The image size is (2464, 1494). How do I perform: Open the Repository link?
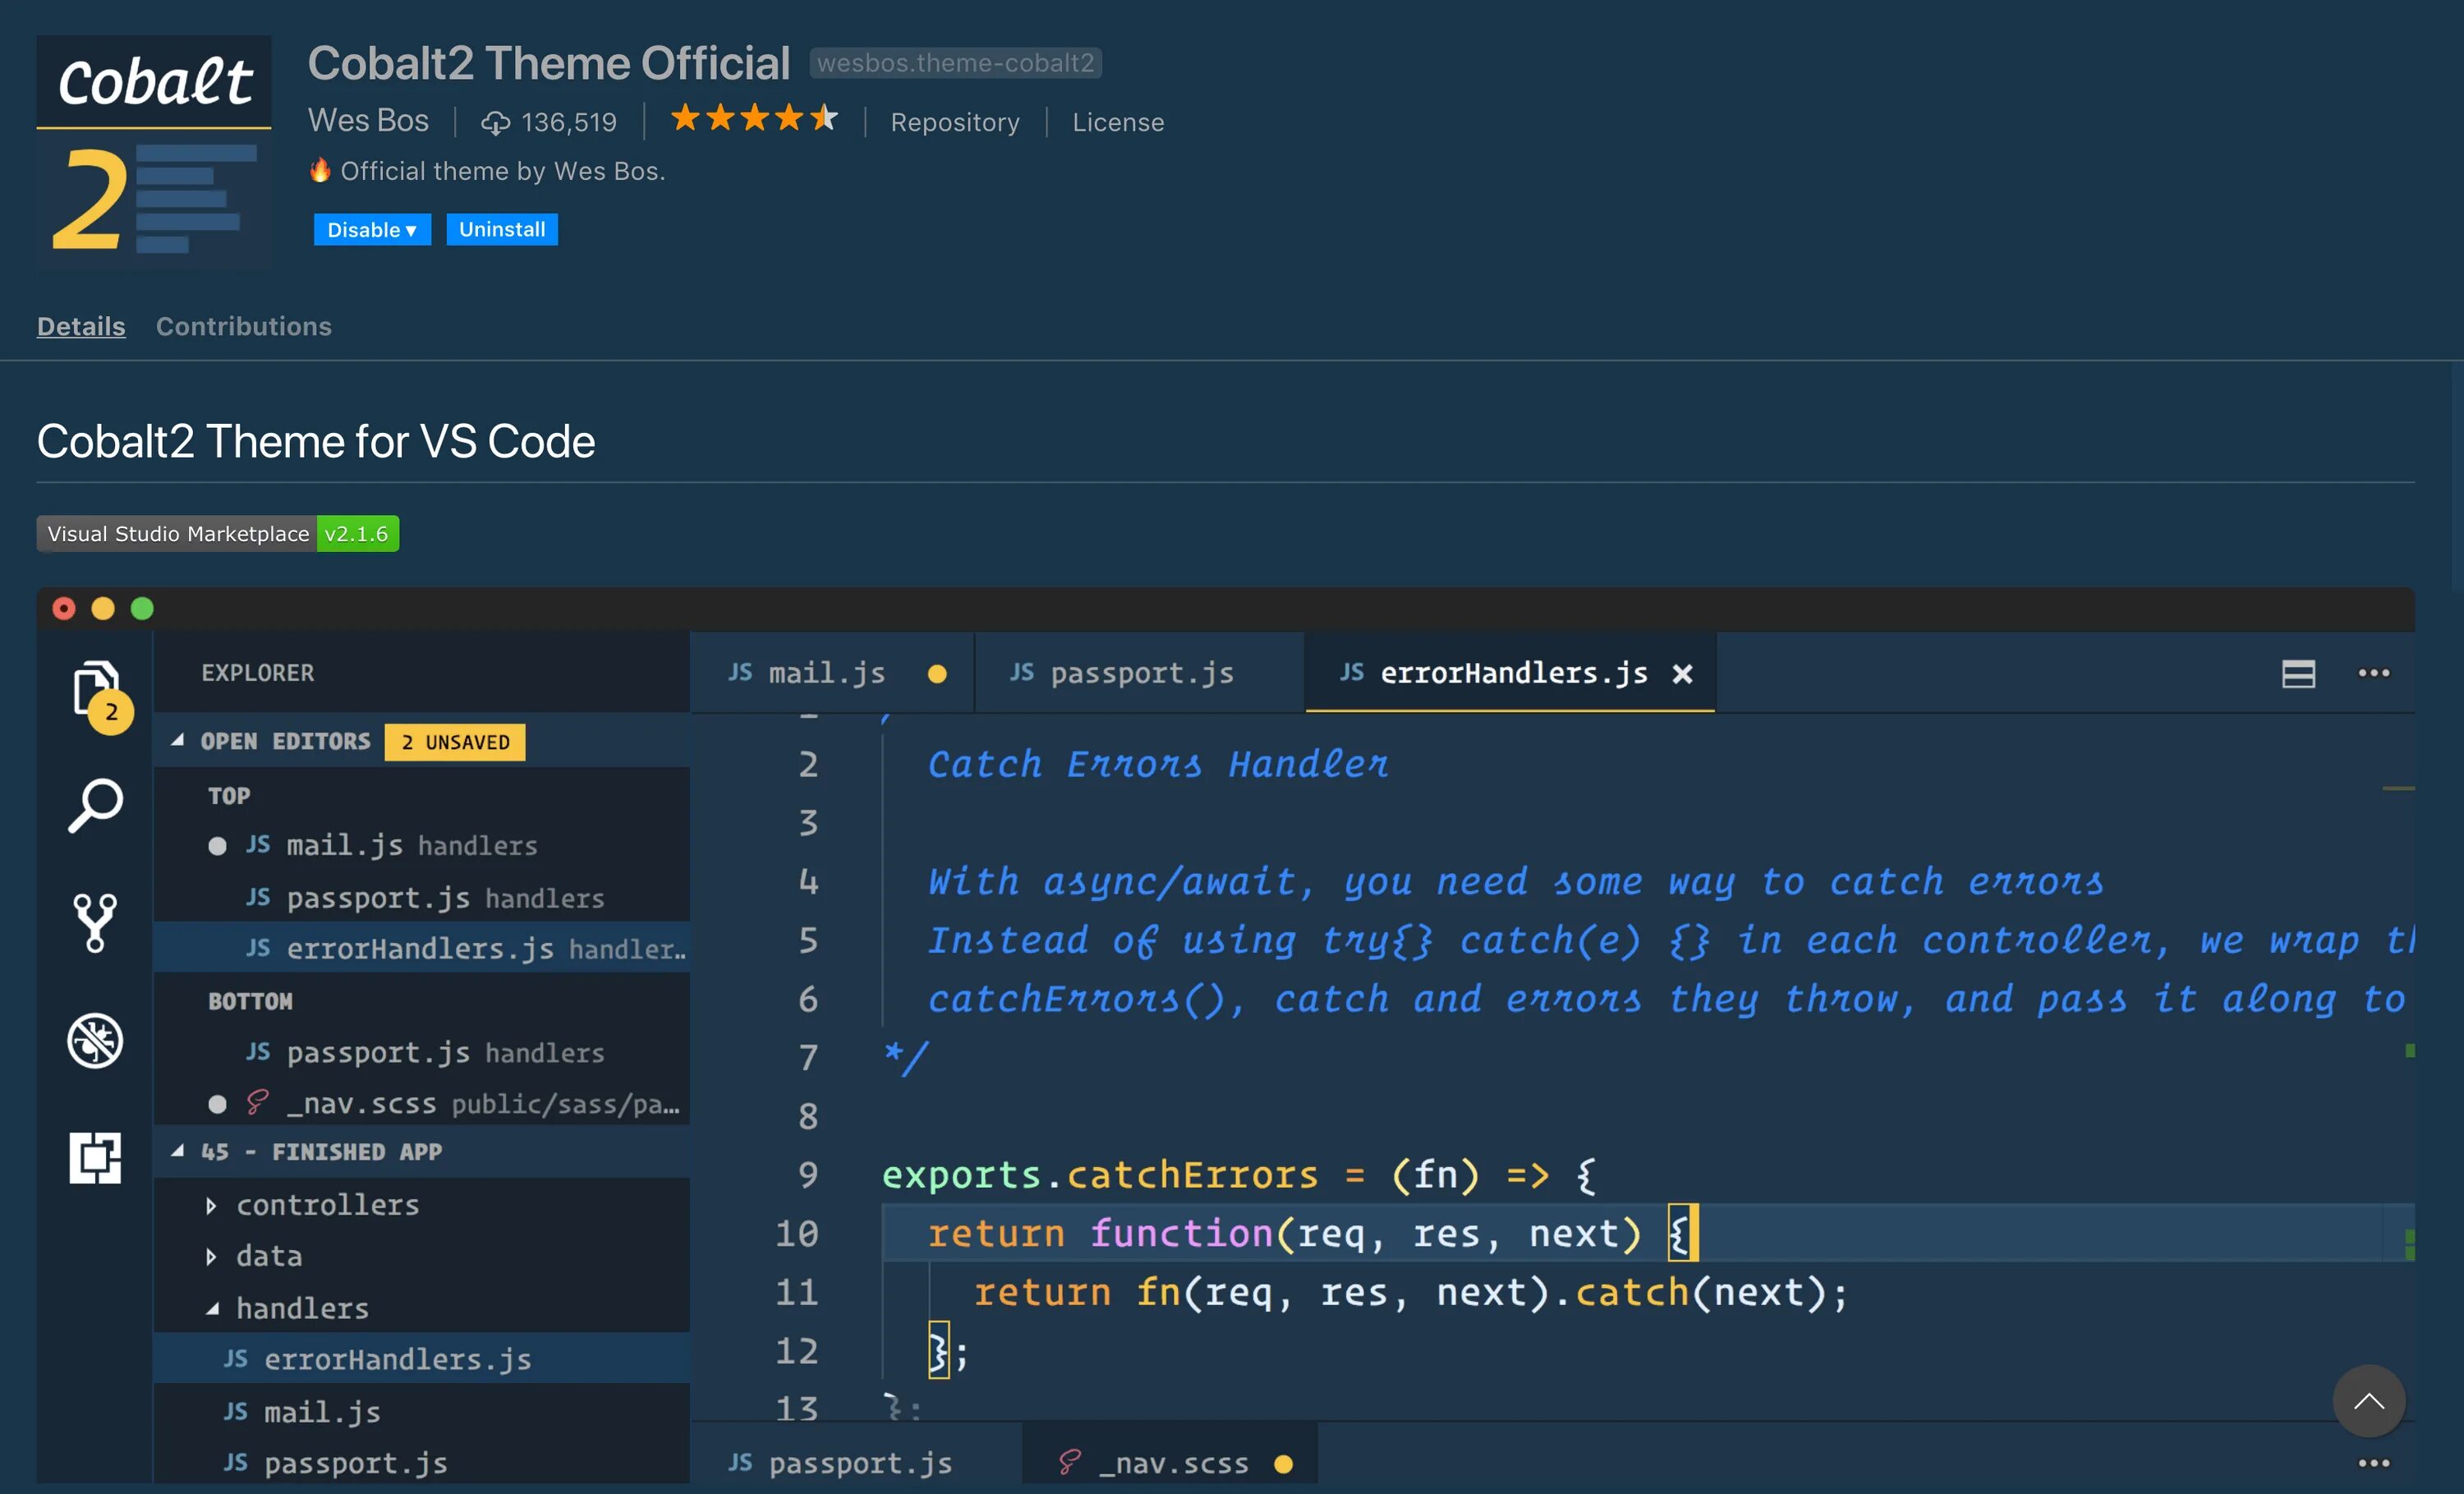click(x=954, y=122)
